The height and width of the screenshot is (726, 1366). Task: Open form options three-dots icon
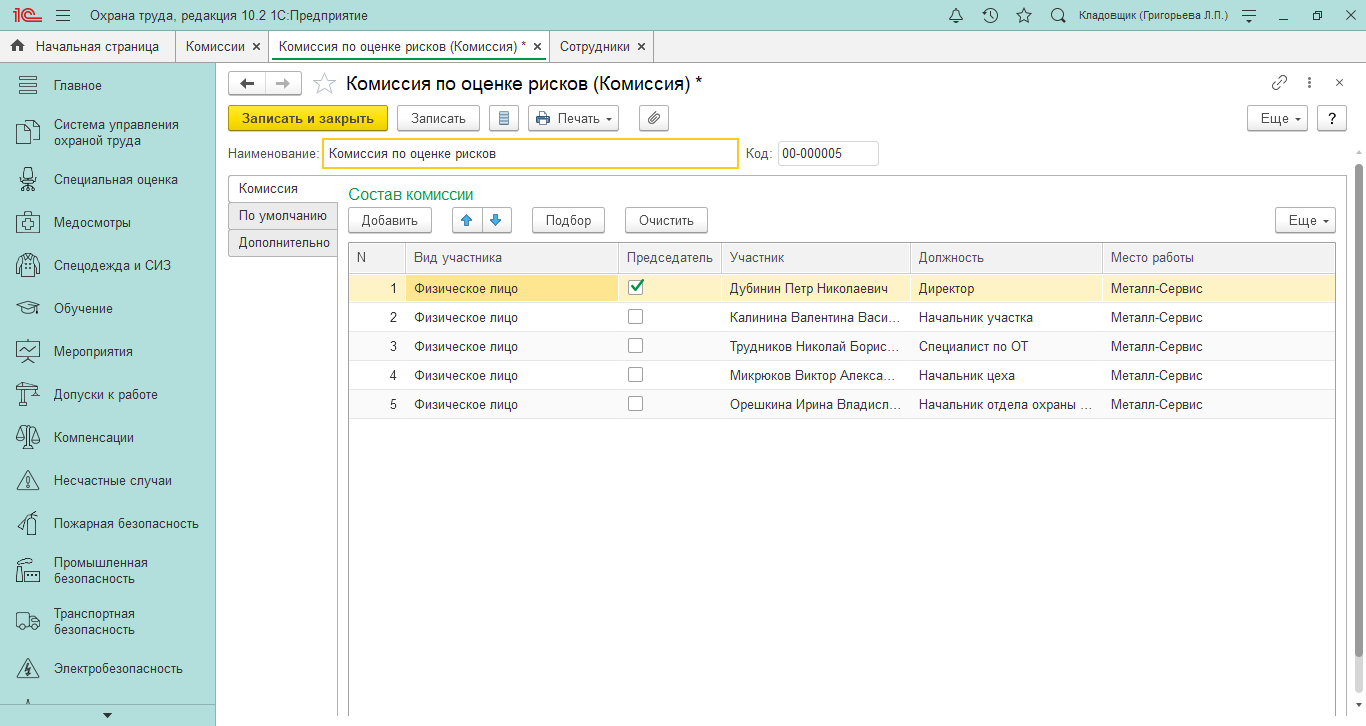1309,83
